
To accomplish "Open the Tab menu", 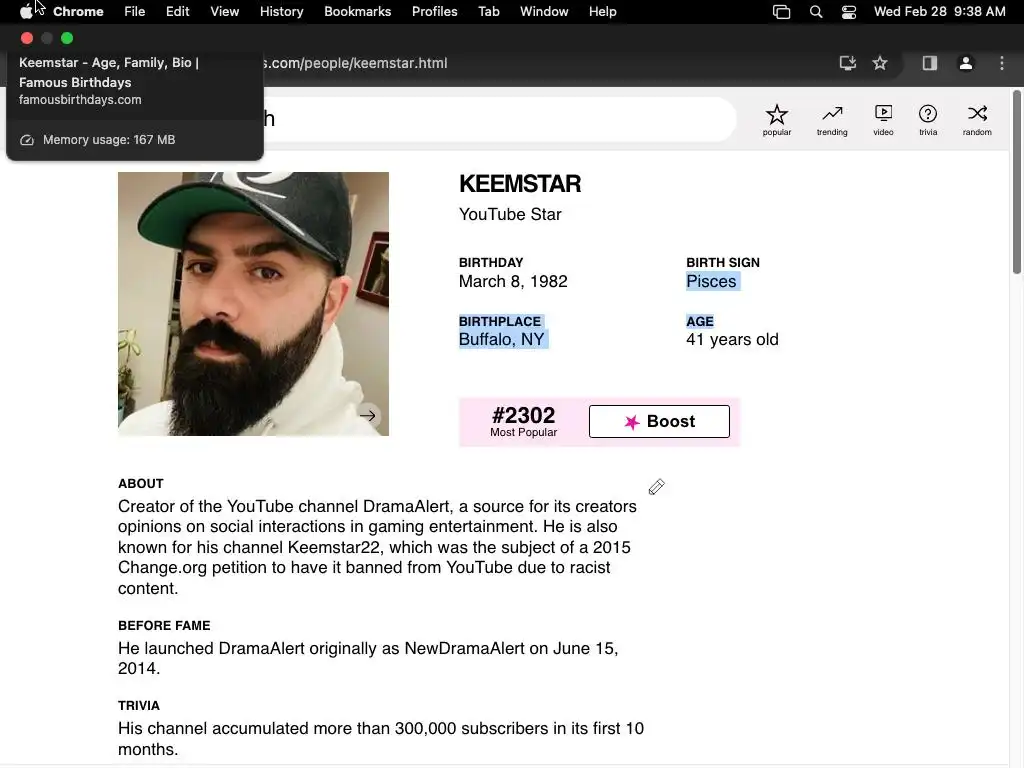I will tap(488, 12).
